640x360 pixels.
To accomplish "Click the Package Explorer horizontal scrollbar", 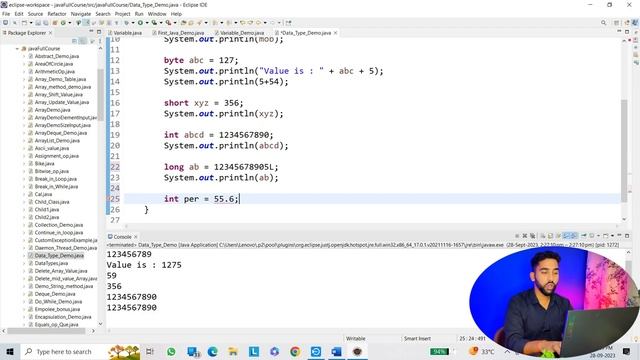I will pos(46,331).
